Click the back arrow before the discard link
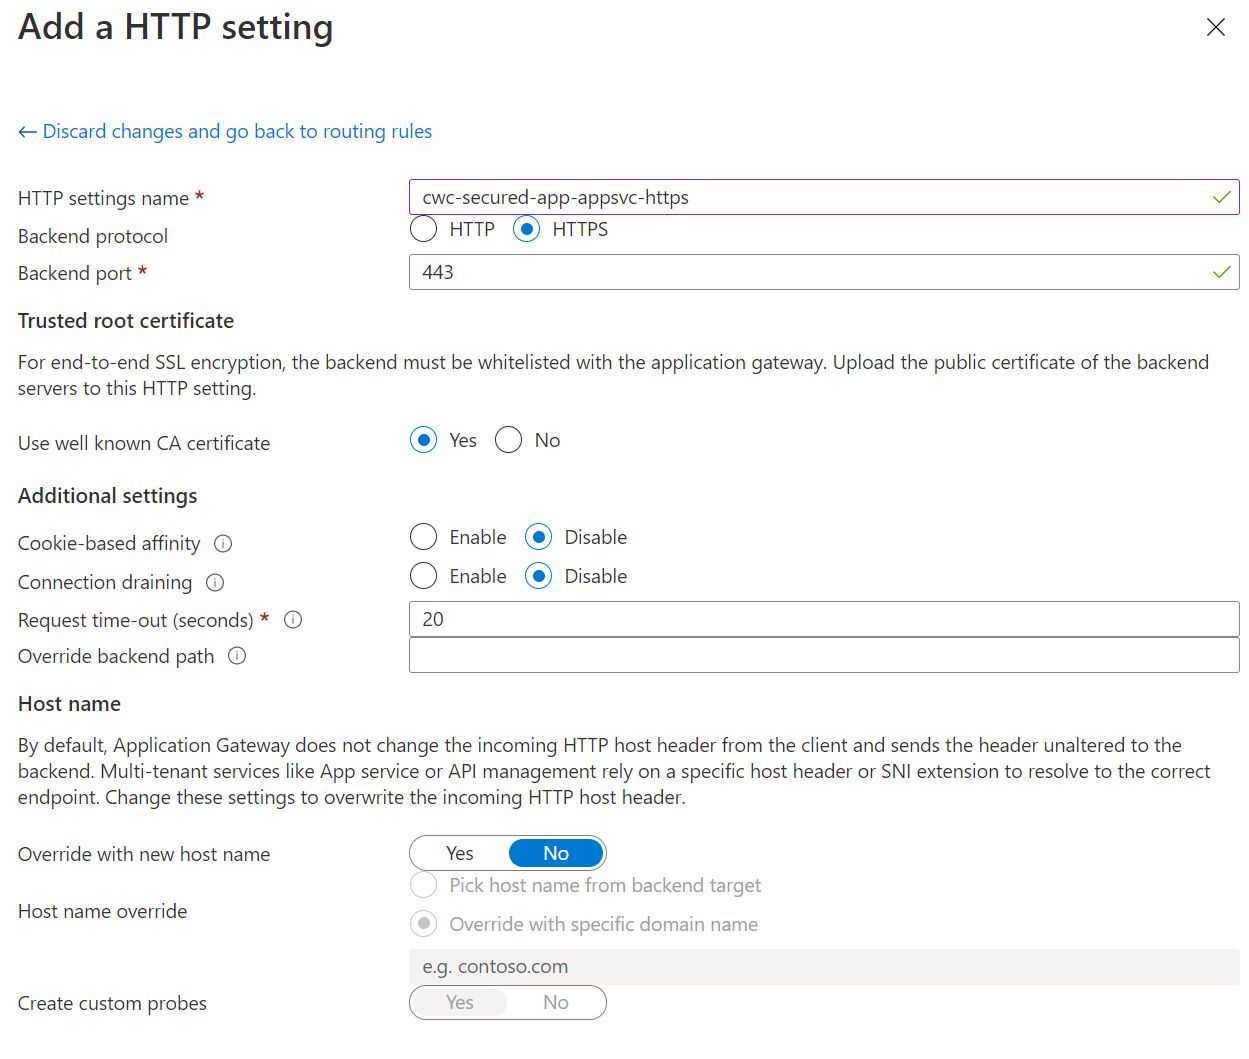The width and height of the screenshot is (1249, 1059). tap(26, 131)
